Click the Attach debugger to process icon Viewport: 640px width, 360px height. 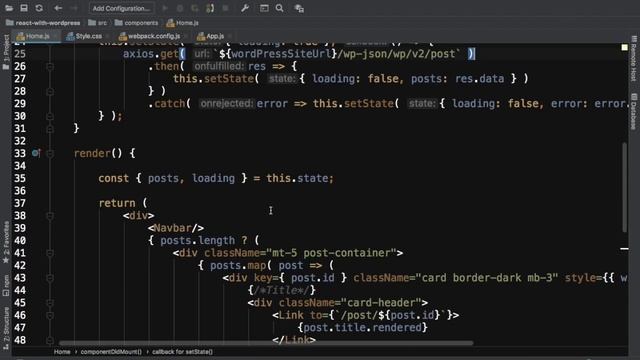pyautogui.click(x=210, y=8)
